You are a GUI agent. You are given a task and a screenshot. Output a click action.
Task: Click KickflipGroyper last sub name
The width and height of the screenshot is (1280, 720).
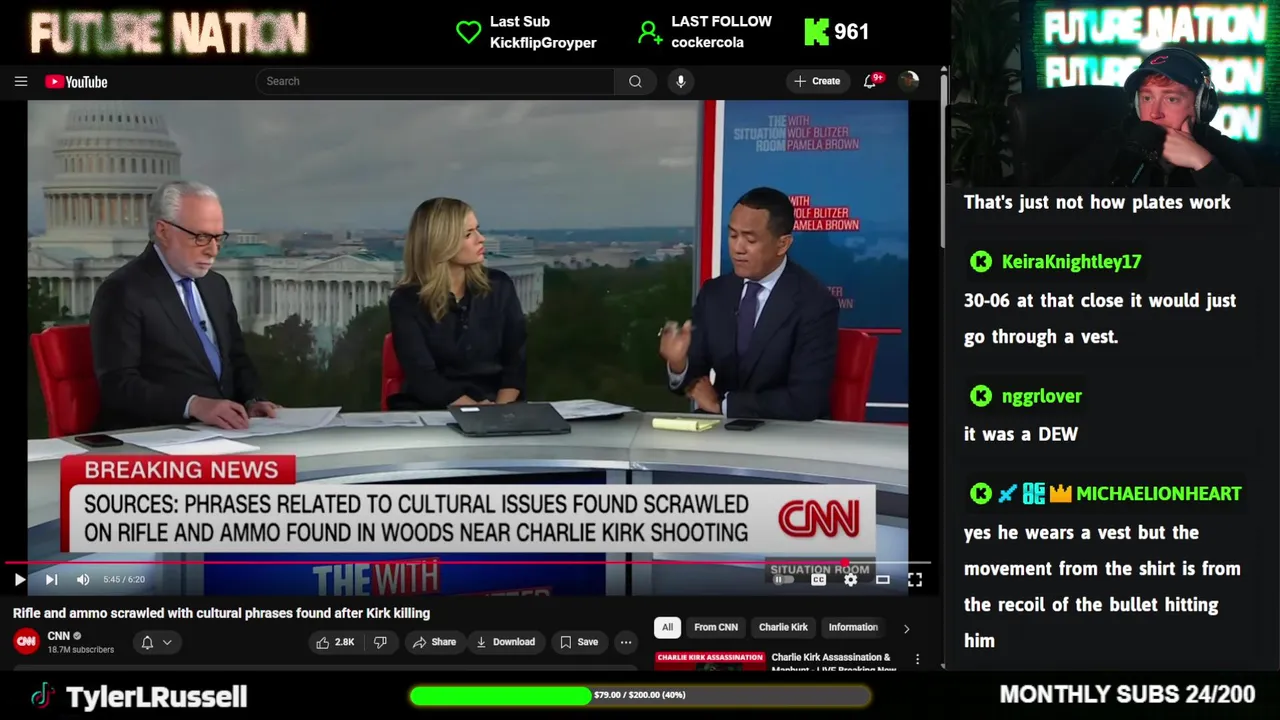543,43
